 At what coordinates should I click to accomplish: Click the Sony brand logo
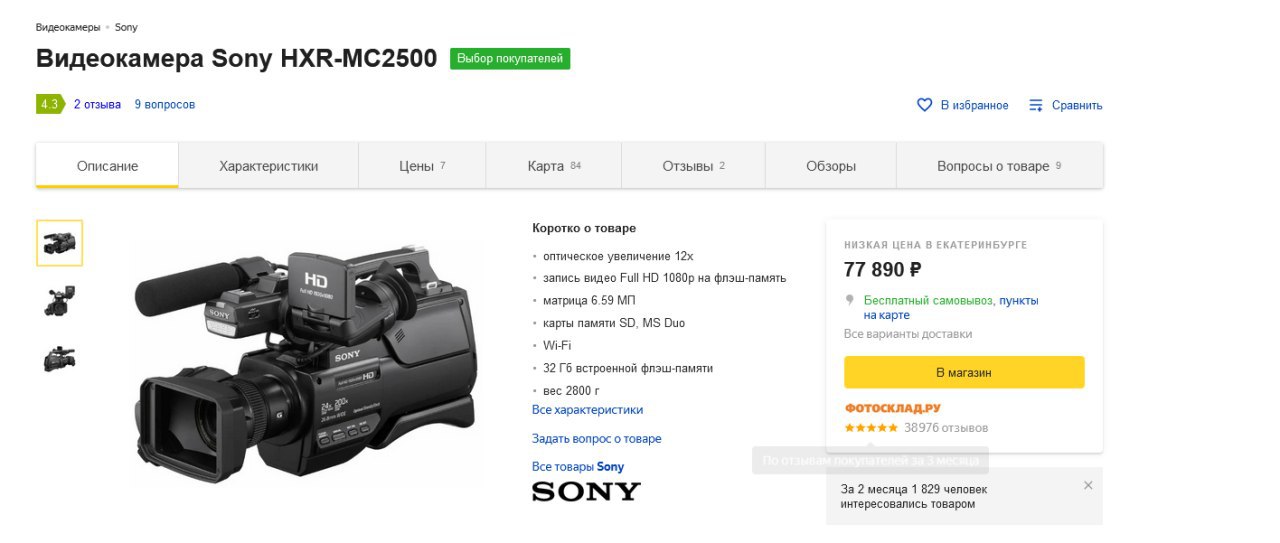586,491
